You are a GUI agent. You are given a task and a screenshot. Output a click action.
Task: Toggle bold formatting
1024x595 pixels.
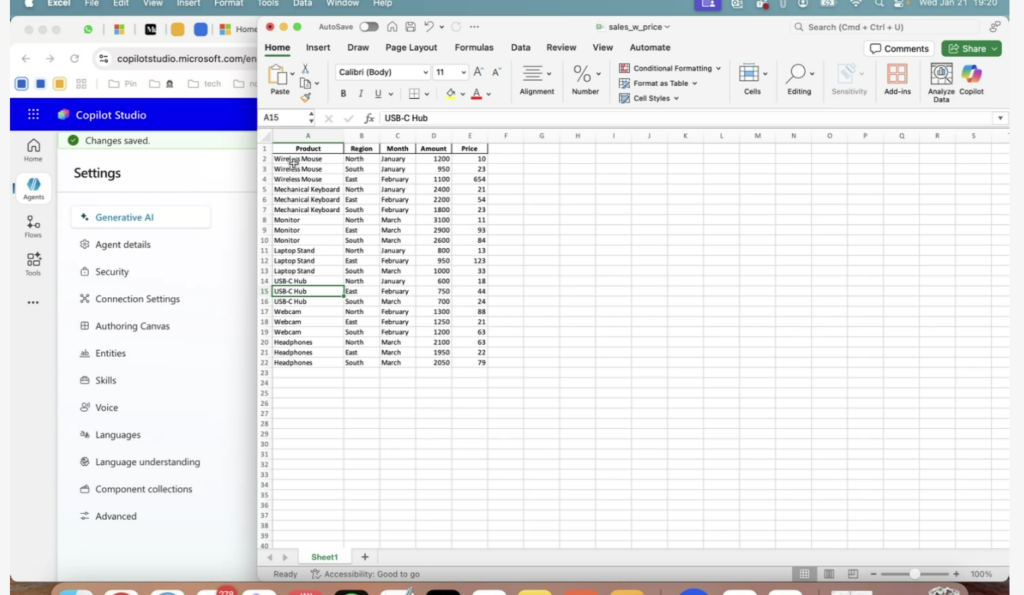(343, 94)
